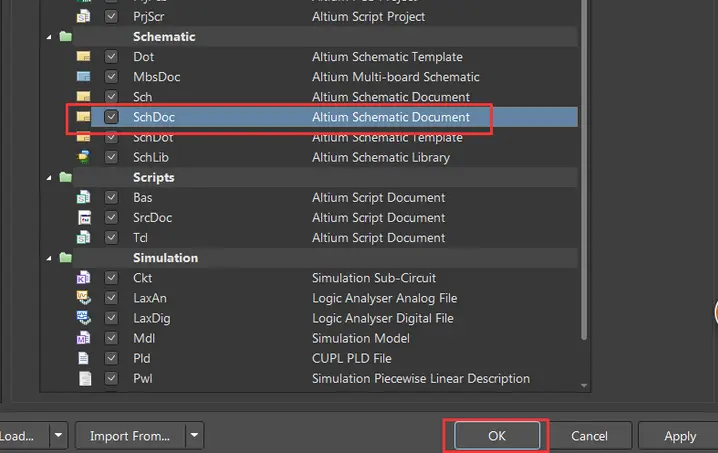Uncheck the SchDoc file type checkbox
This screenshot has width=718, height=453.
[x=111, y=117]
